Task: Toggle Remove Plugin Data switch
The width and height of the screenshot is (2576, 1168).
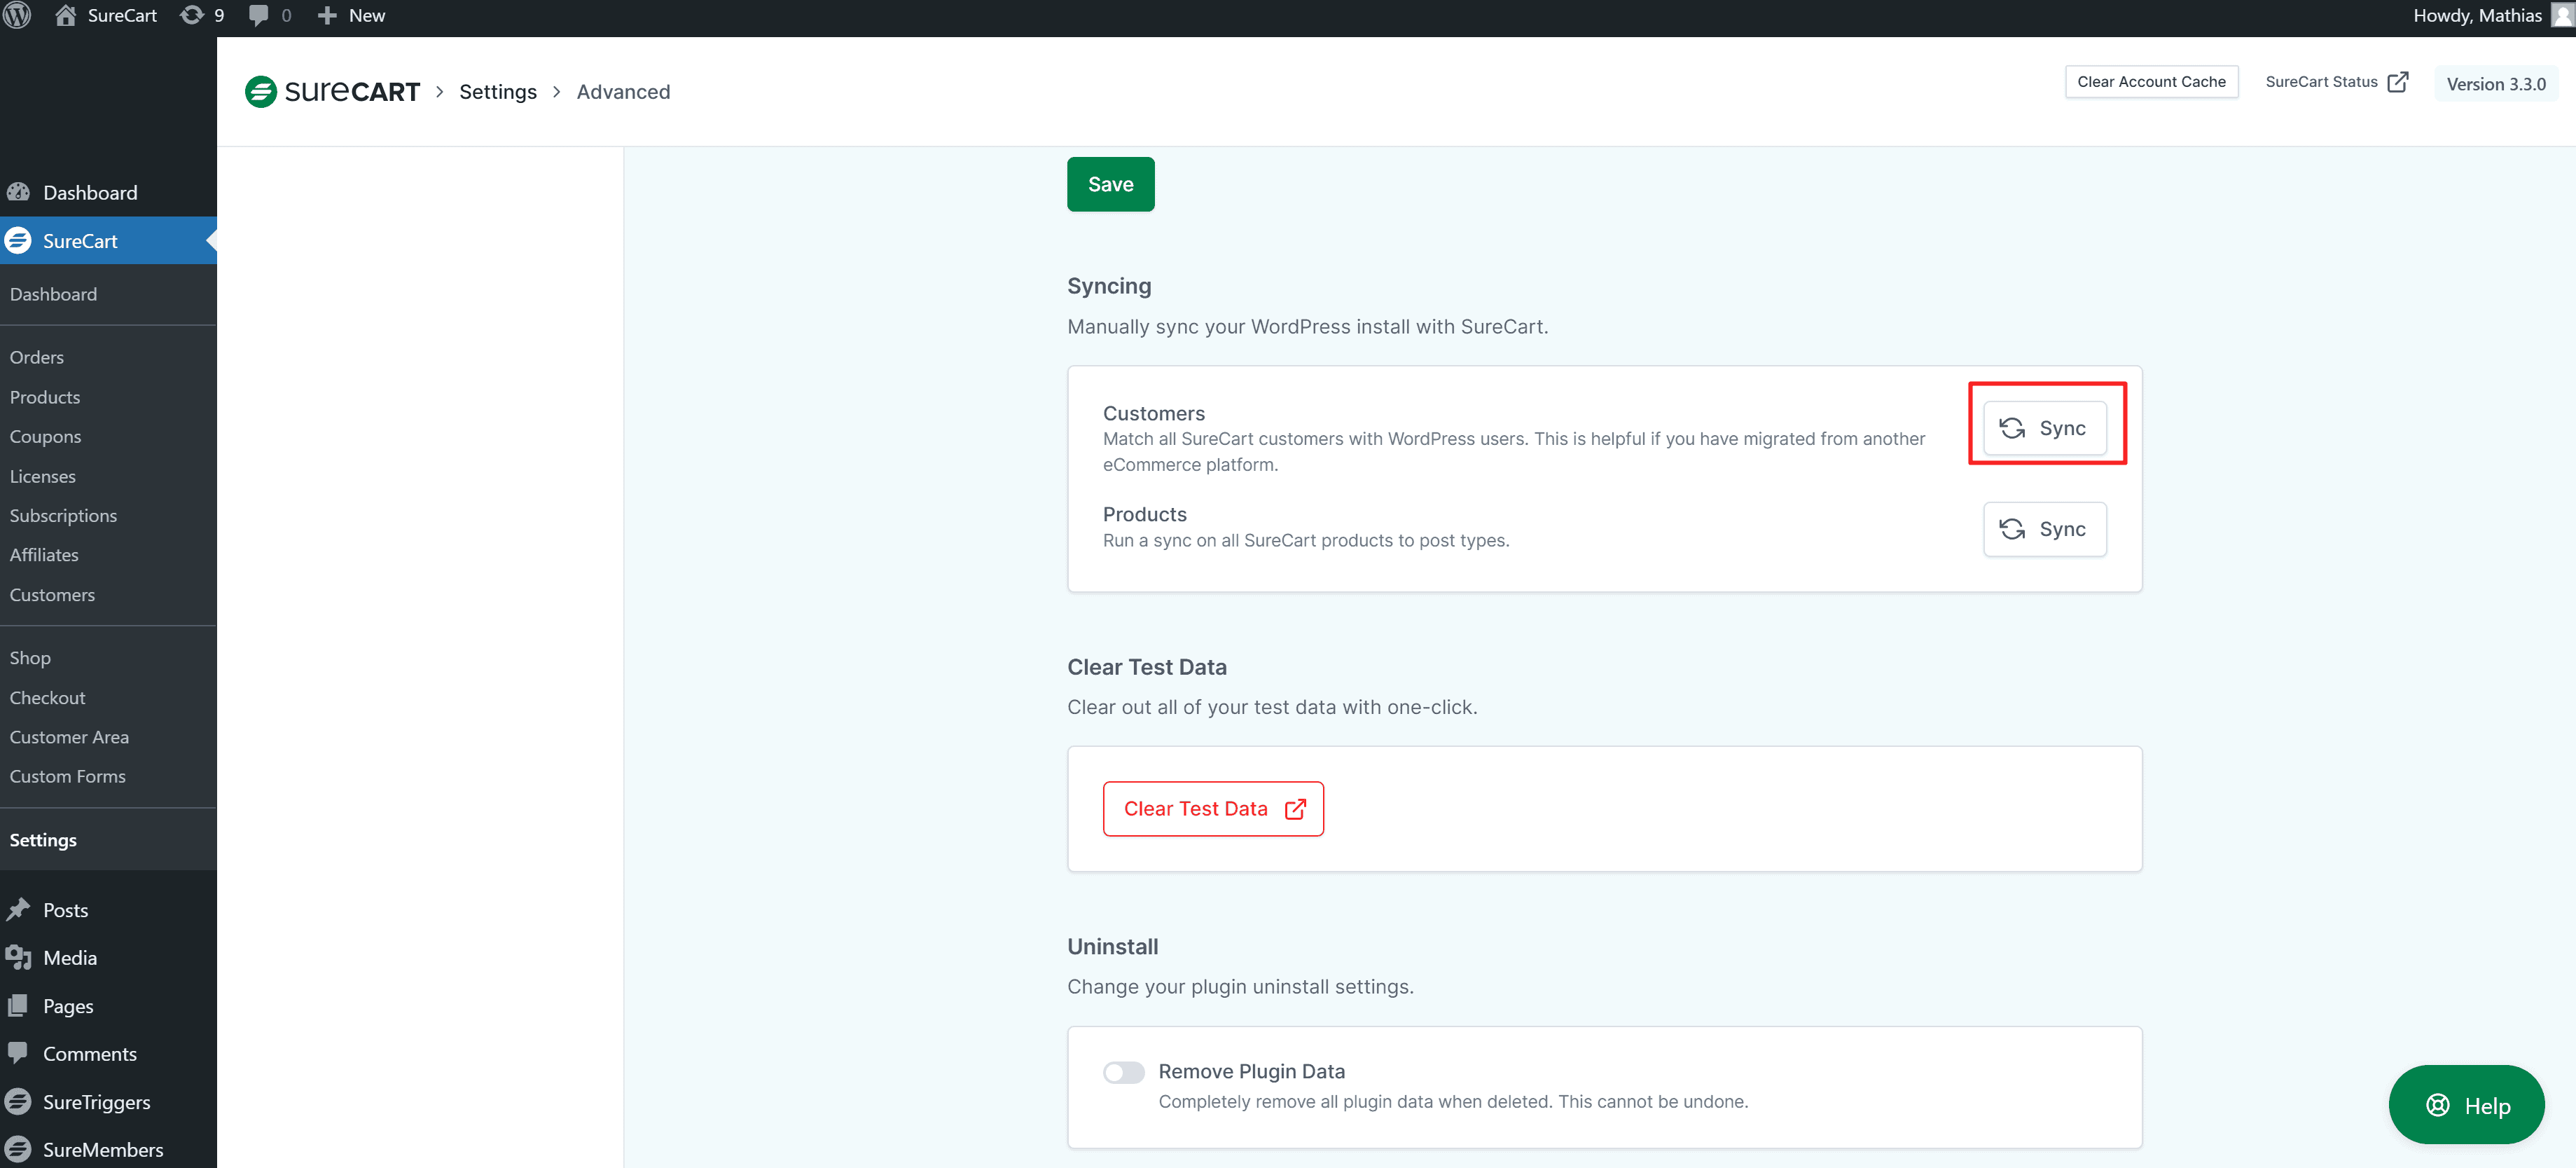Action: 1123,1072
